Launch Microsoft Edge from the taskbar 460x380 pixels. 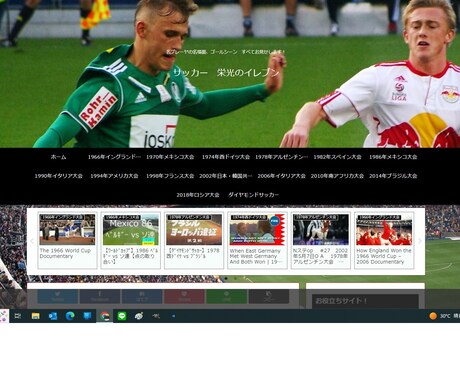70,316
